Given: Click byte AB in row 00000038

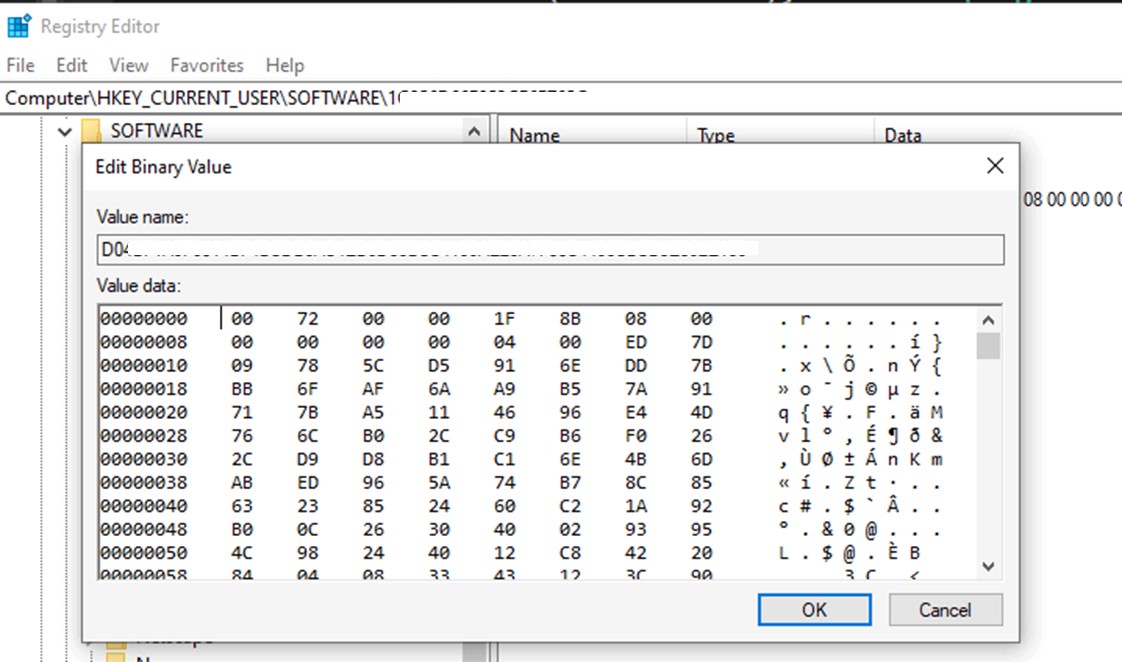Looking at the screenshot, I should [242, 483].
